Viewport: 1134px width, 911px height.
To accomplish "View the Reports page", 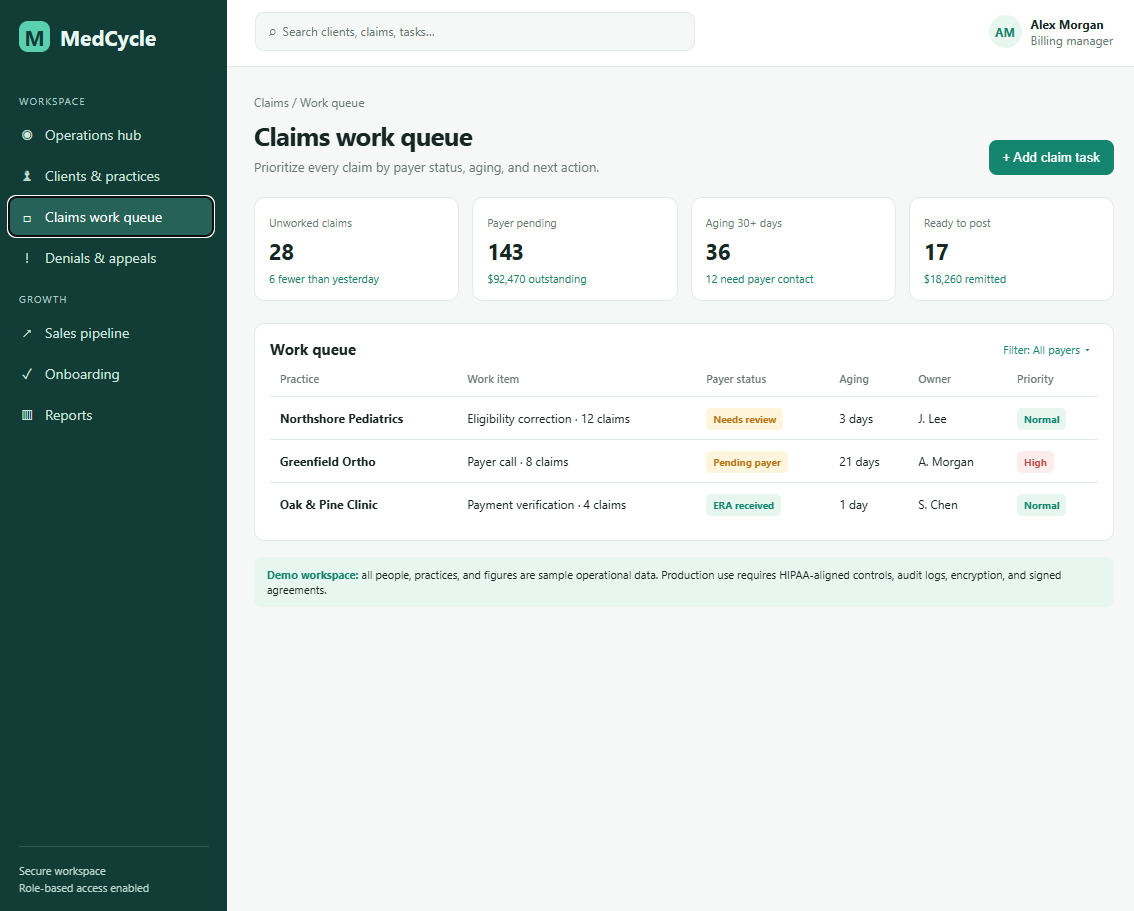I will (x=111, y=415).
